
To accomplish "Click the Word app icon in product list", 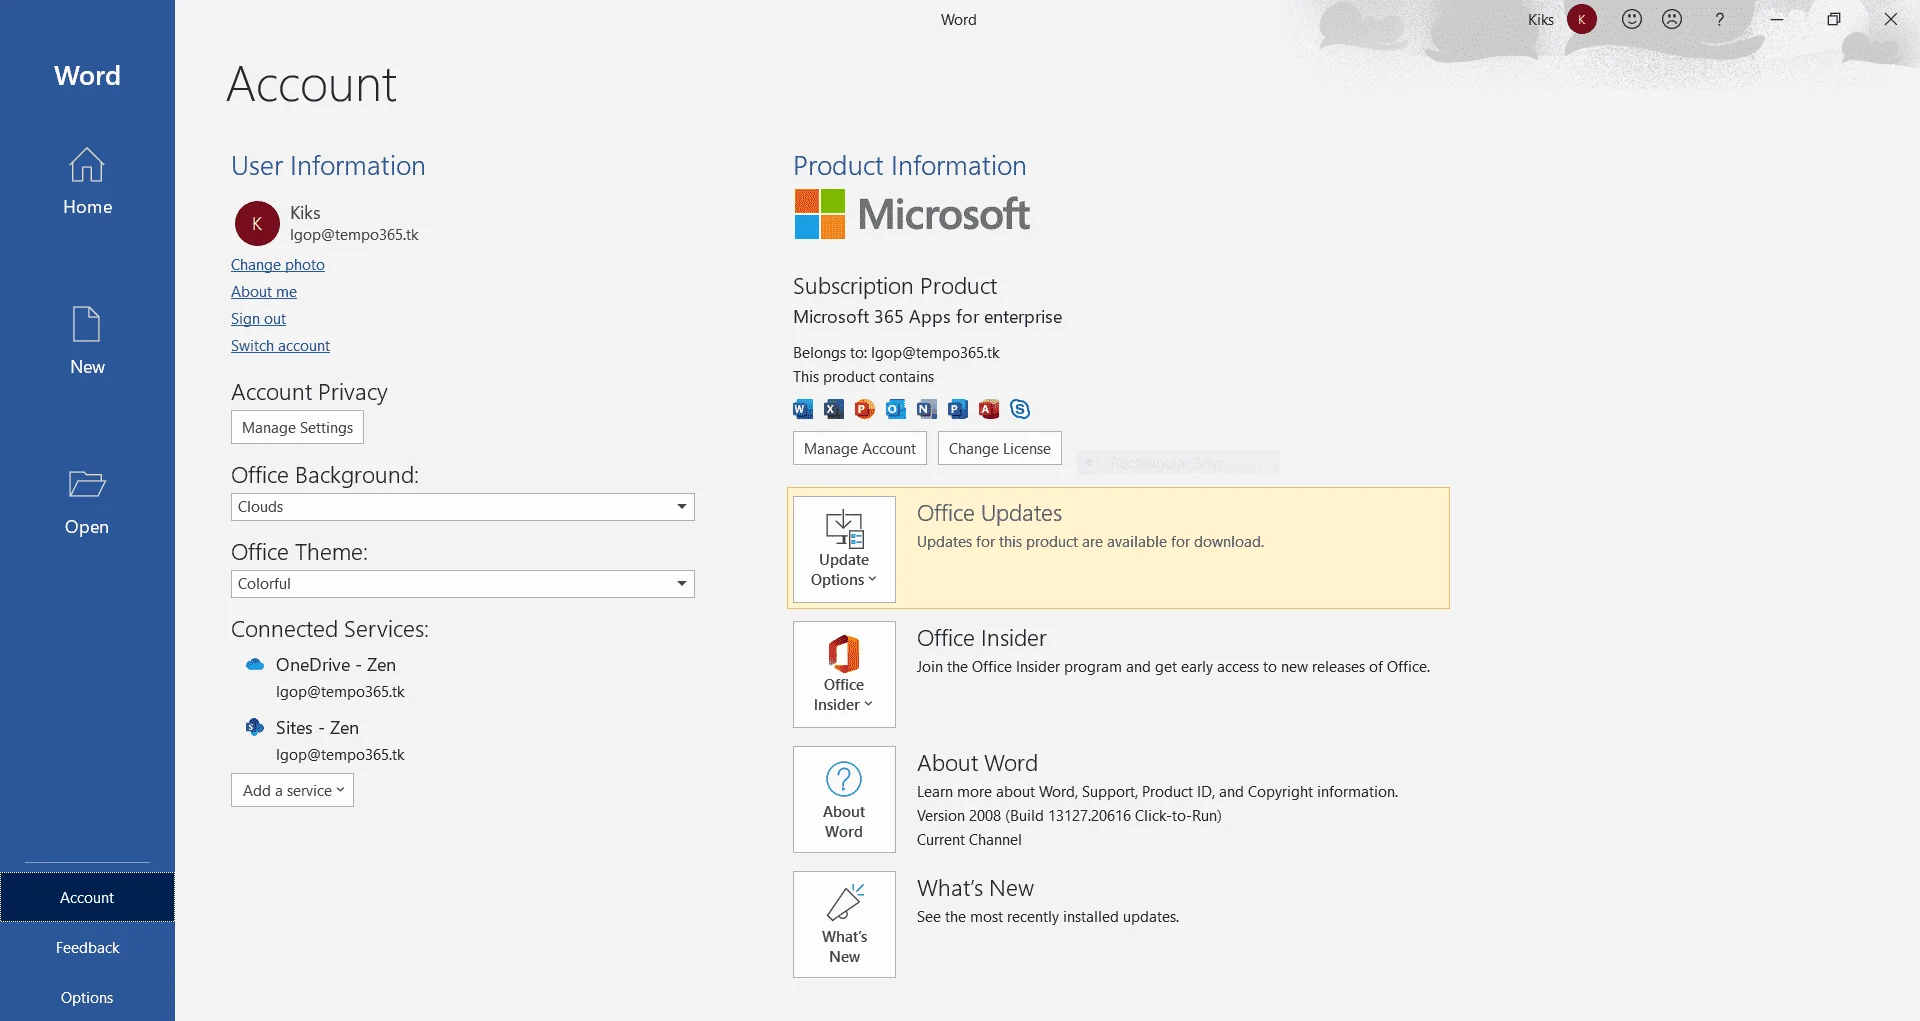I will [803, 409].
